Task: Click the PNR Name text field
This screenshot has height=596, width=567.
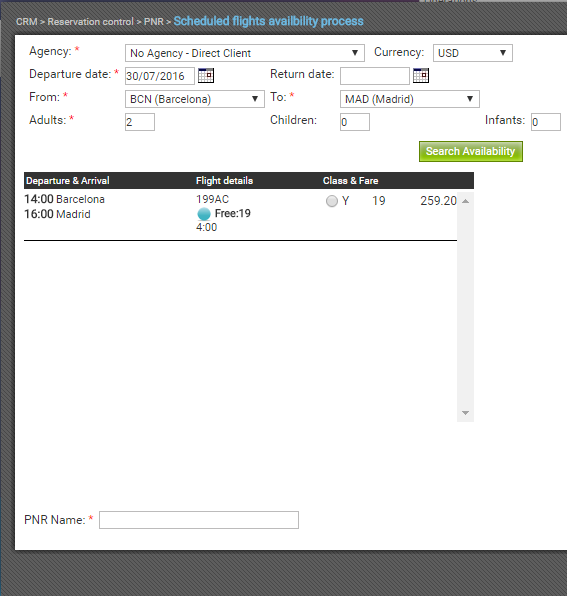Action: click(199, 520)
